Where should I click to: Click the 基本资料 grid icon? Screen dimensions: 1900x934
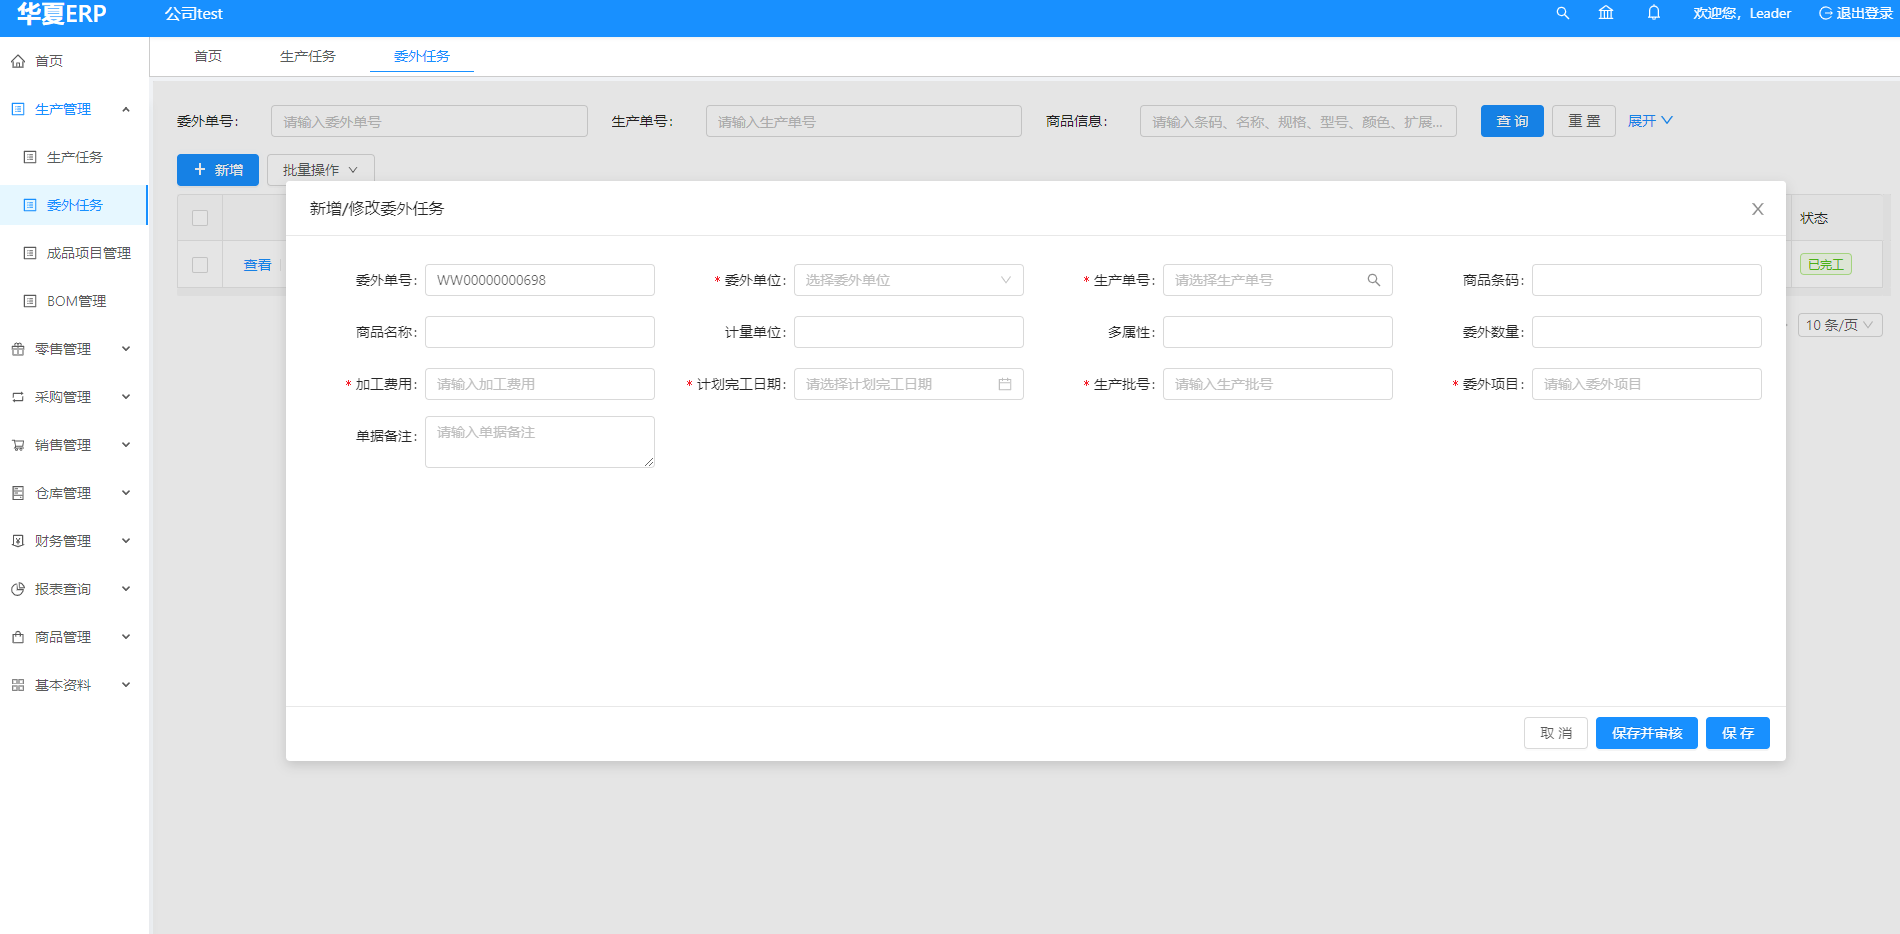18,685
